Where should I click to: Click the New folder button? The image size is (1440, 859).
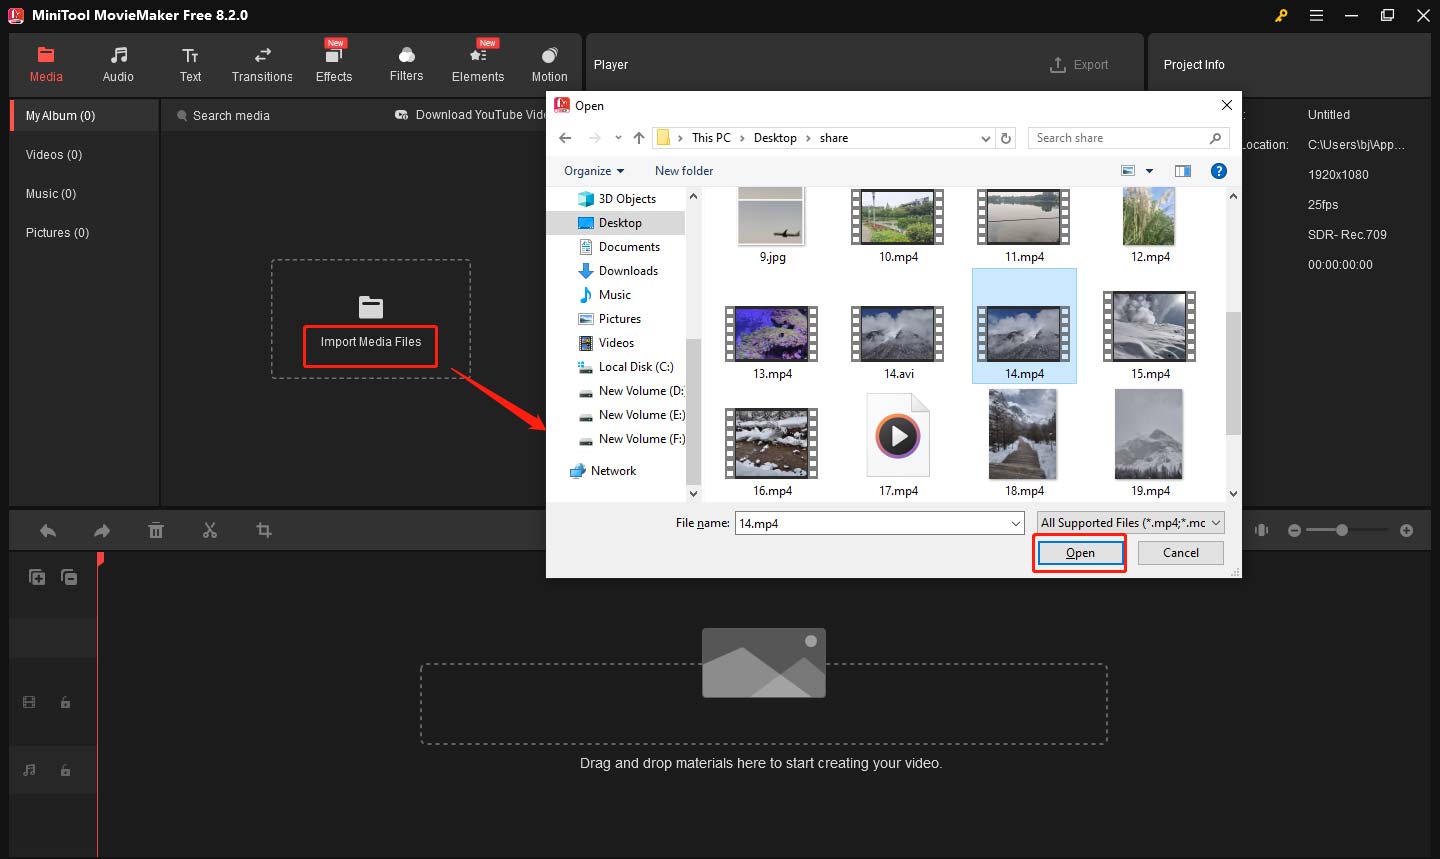[684, 171]
